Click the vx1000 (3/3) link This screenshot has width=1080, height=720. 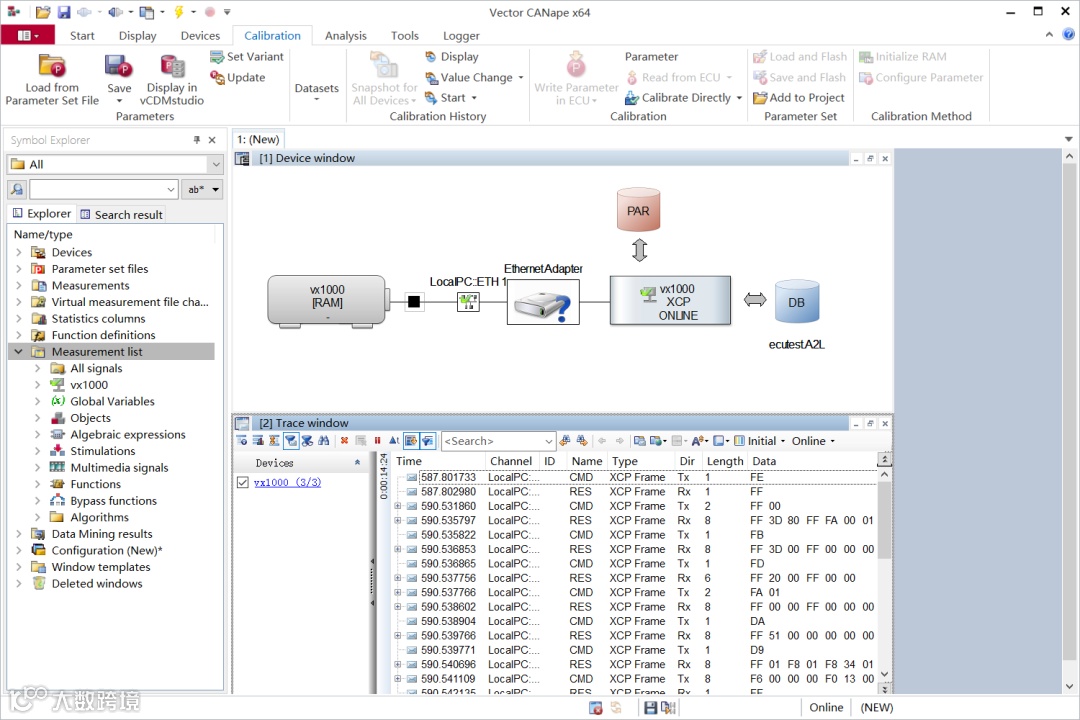click(x=287, y=482)
